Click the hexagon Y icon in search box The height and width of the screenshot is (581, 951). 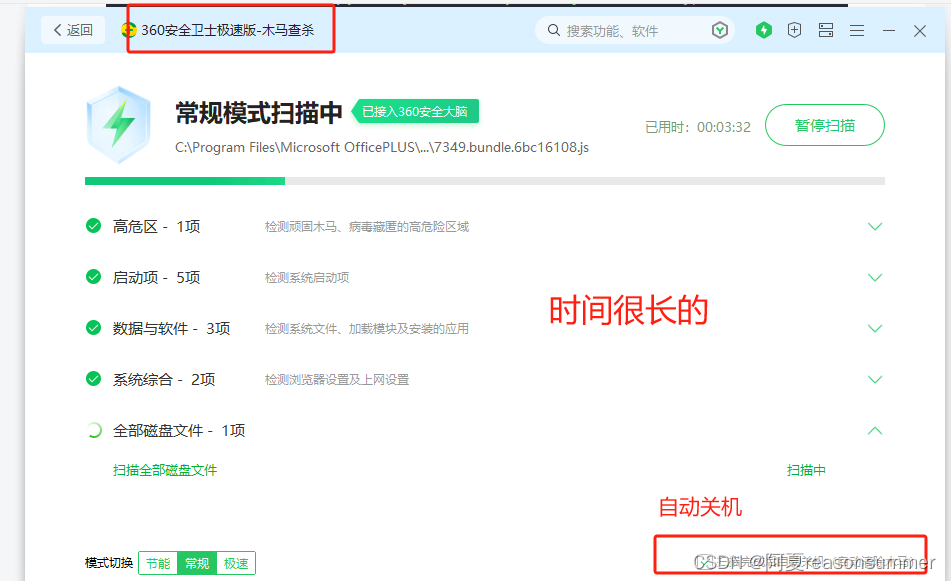pyautogui.click(x=719, y=30)
